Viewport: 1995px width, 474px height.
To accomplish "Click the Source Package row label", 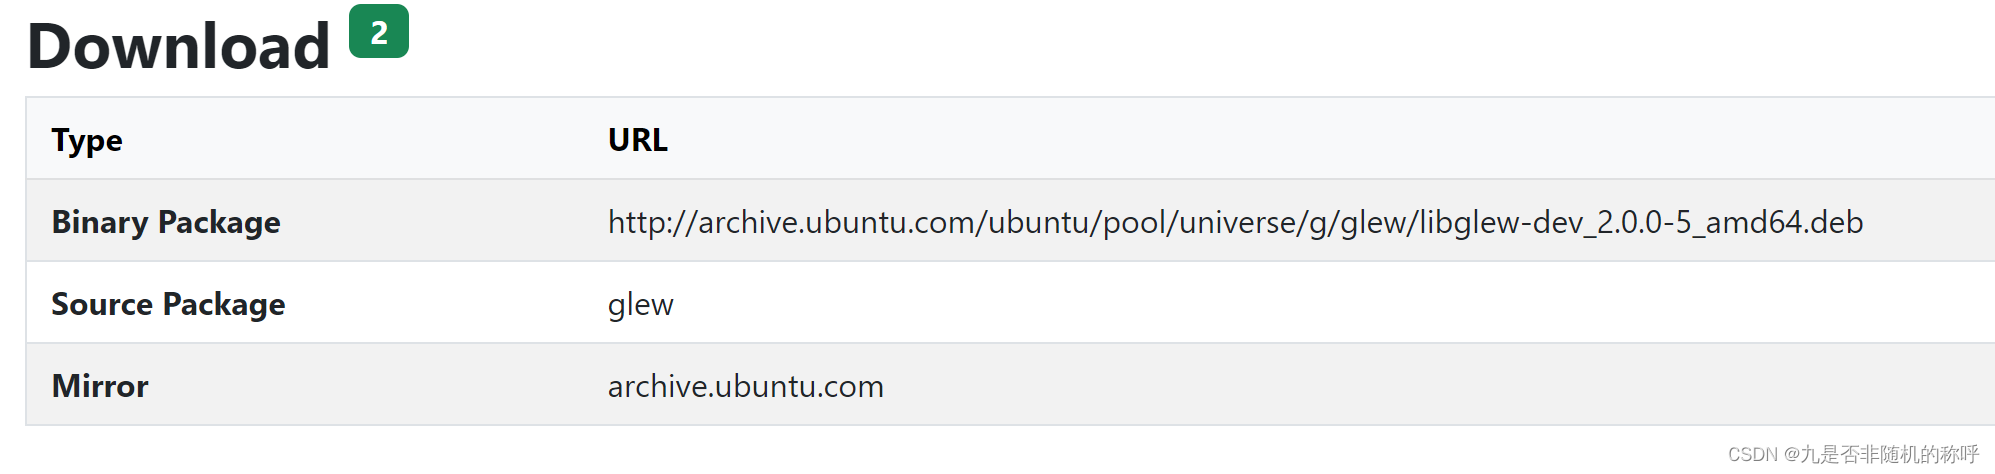I will tap(168, 304).
